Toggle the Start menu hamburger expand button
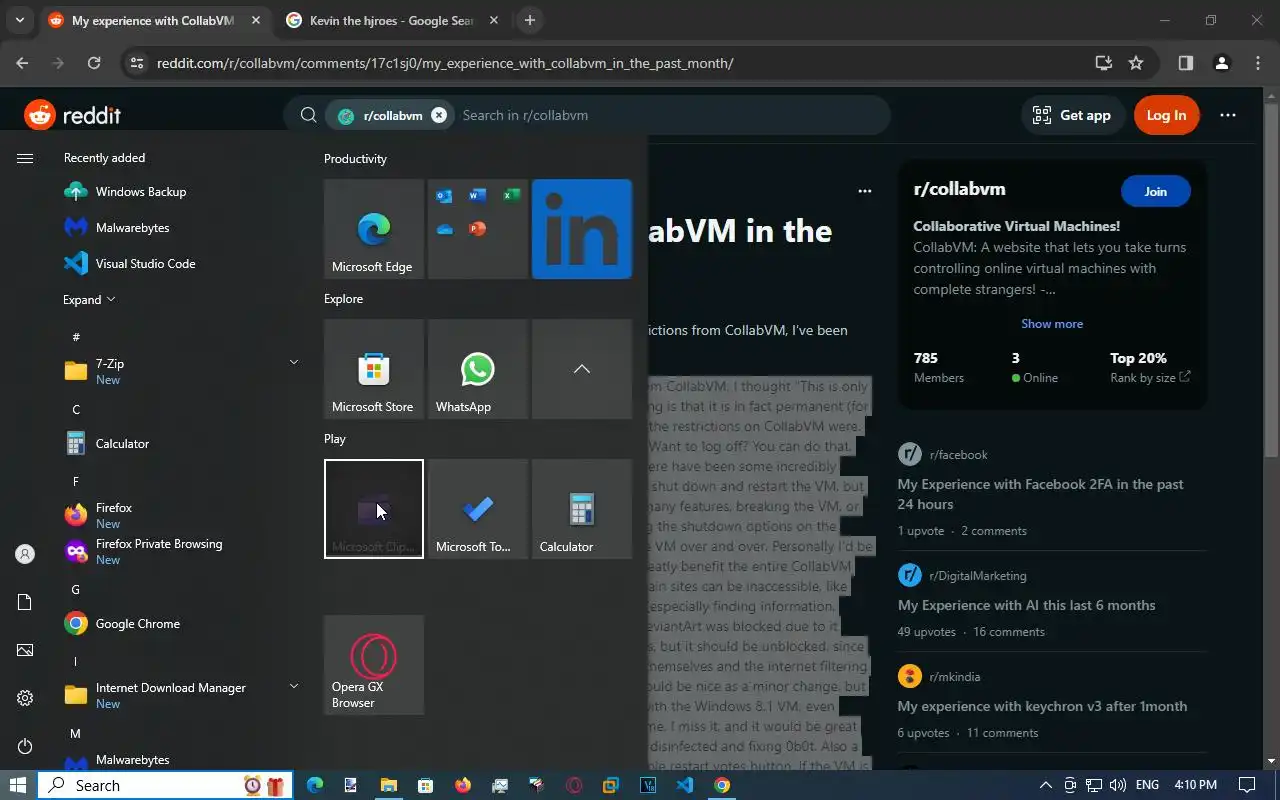The image size is (1280, 800). pyautogui.click(x=25, y=158)
